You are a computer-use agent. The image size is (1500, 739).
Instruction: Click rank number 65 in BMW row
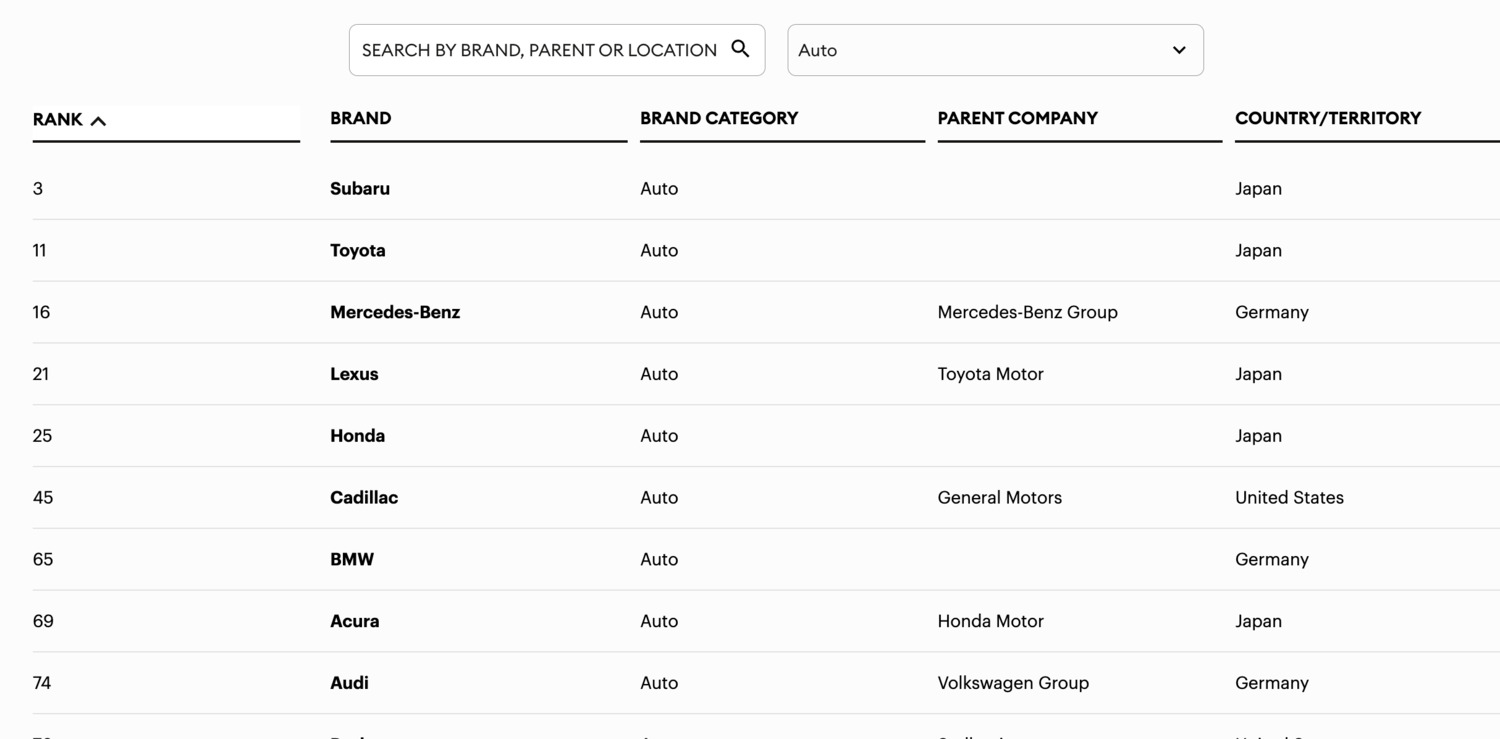[x=43, y=559]
